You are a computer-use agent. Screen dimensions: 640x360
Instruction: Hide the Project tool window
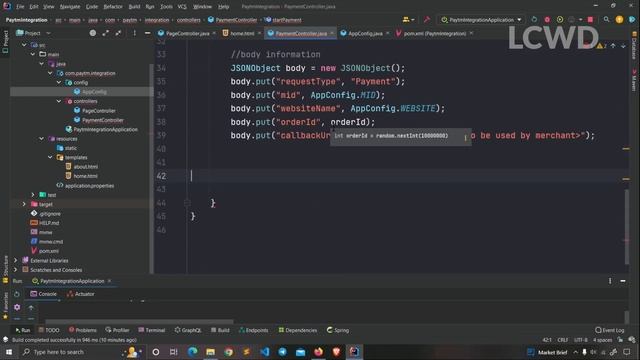coord(147,33)
